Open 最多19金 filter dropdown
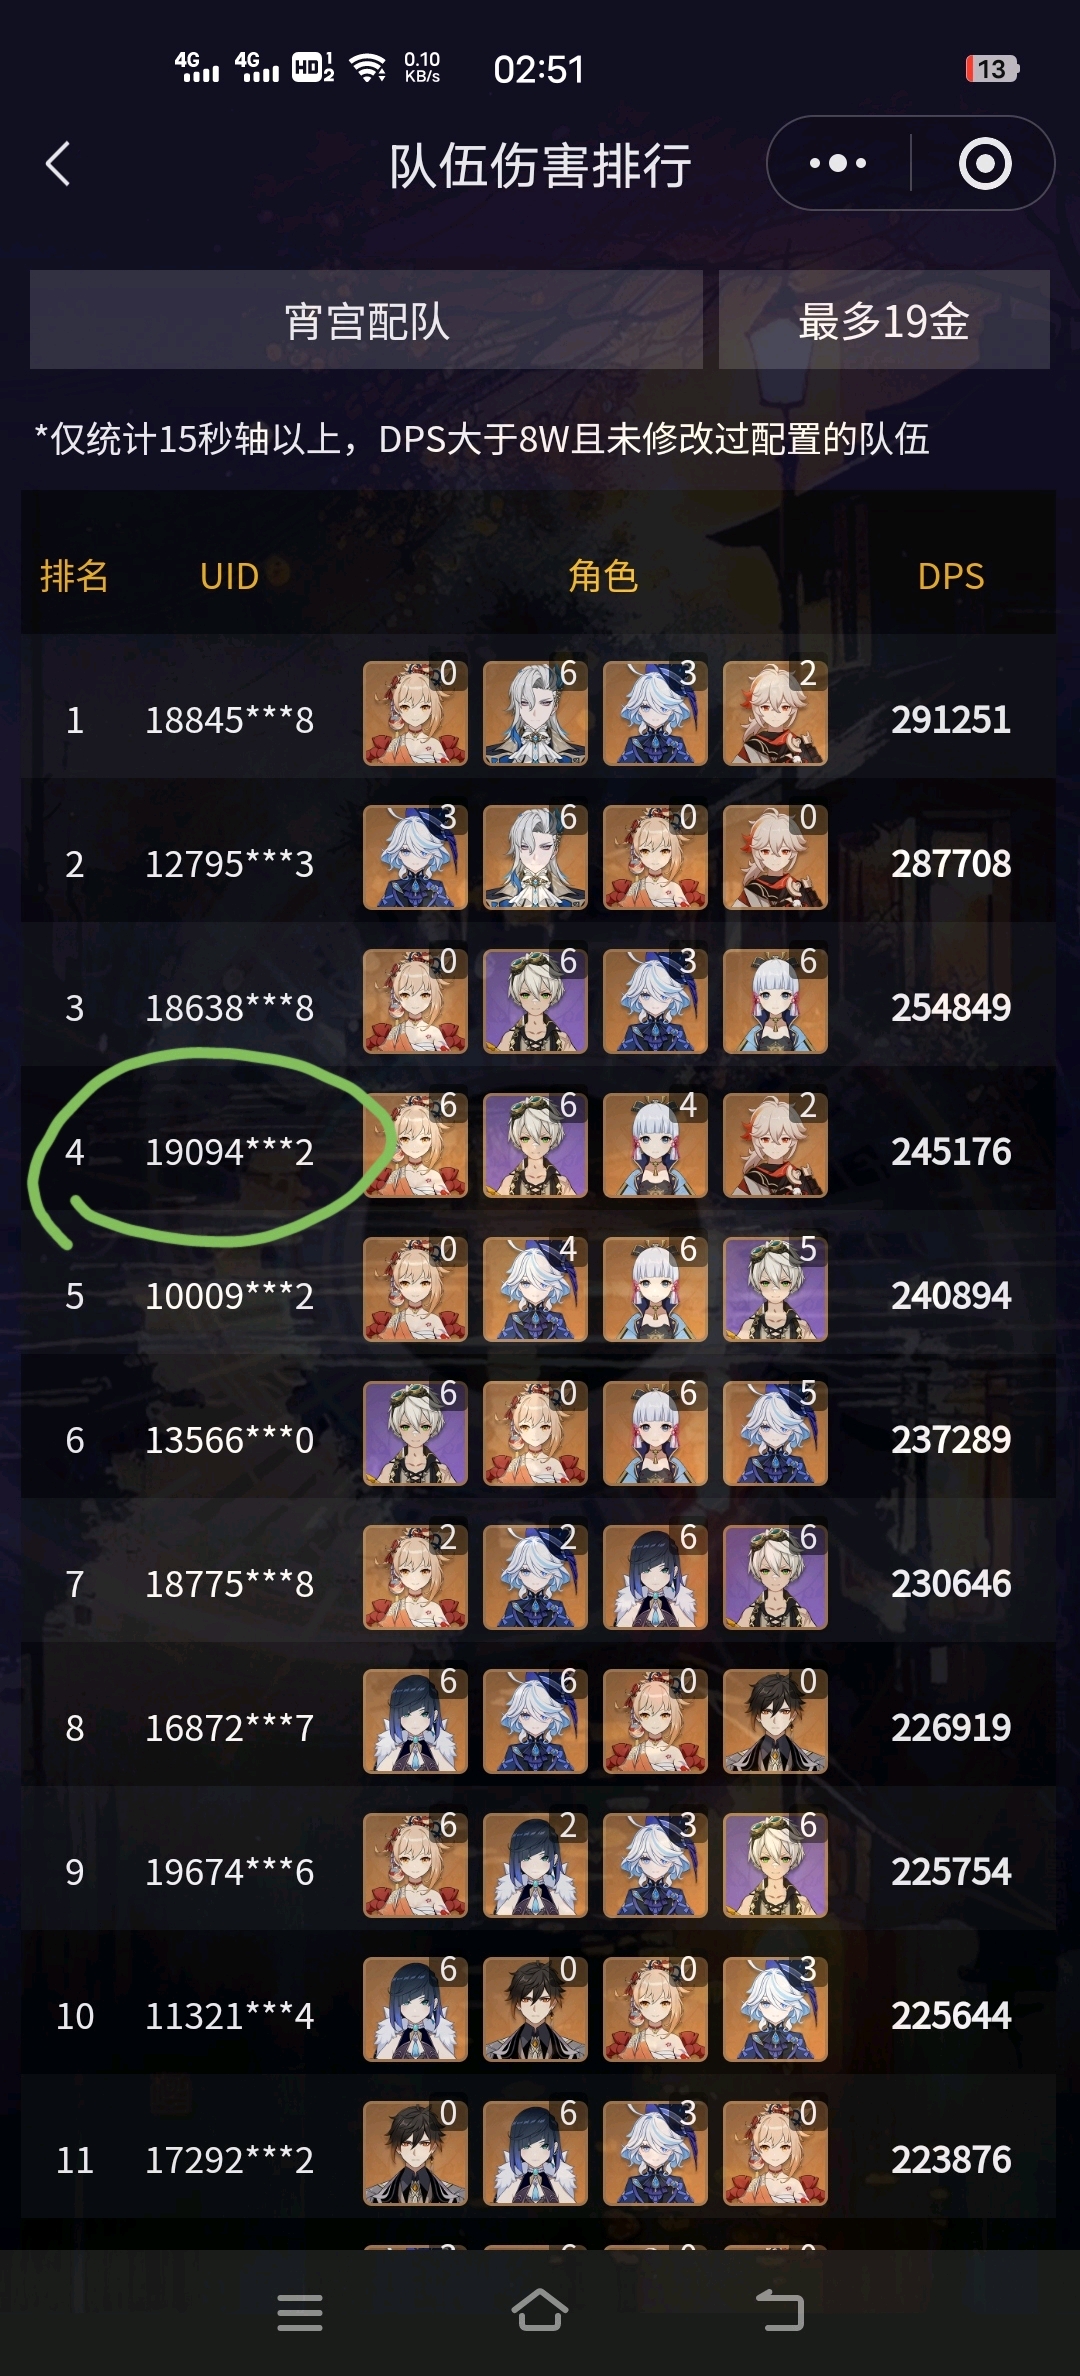 pos(884,320)
